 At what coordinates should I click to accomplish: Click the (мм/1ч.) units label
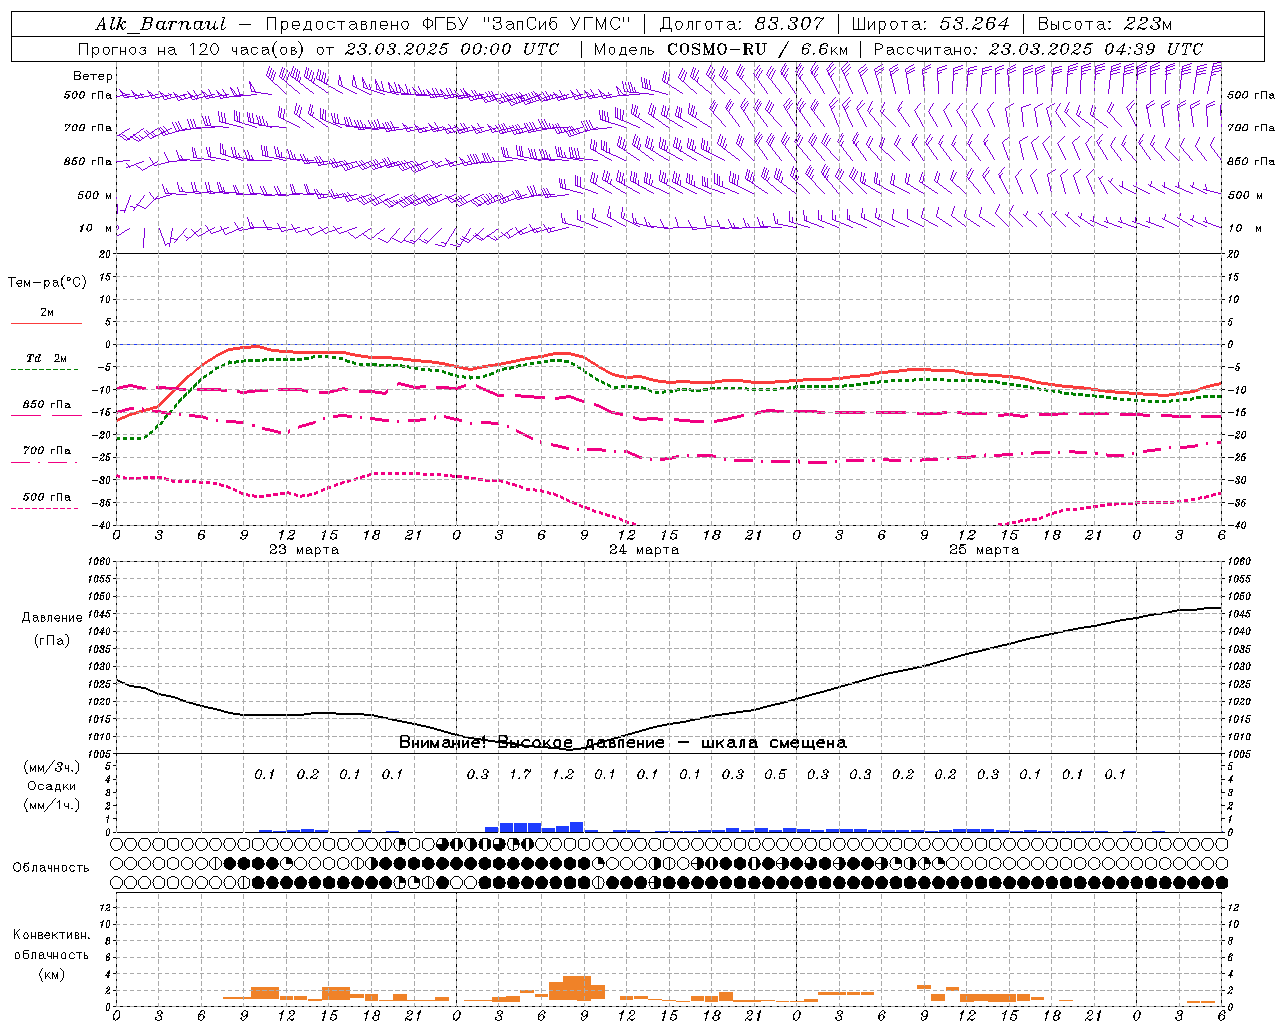click(x=52, y=805)
